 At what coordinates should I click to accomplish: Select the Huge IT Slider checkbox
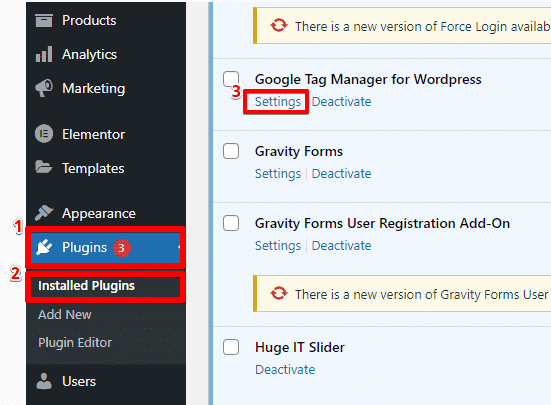click(231, 347)
